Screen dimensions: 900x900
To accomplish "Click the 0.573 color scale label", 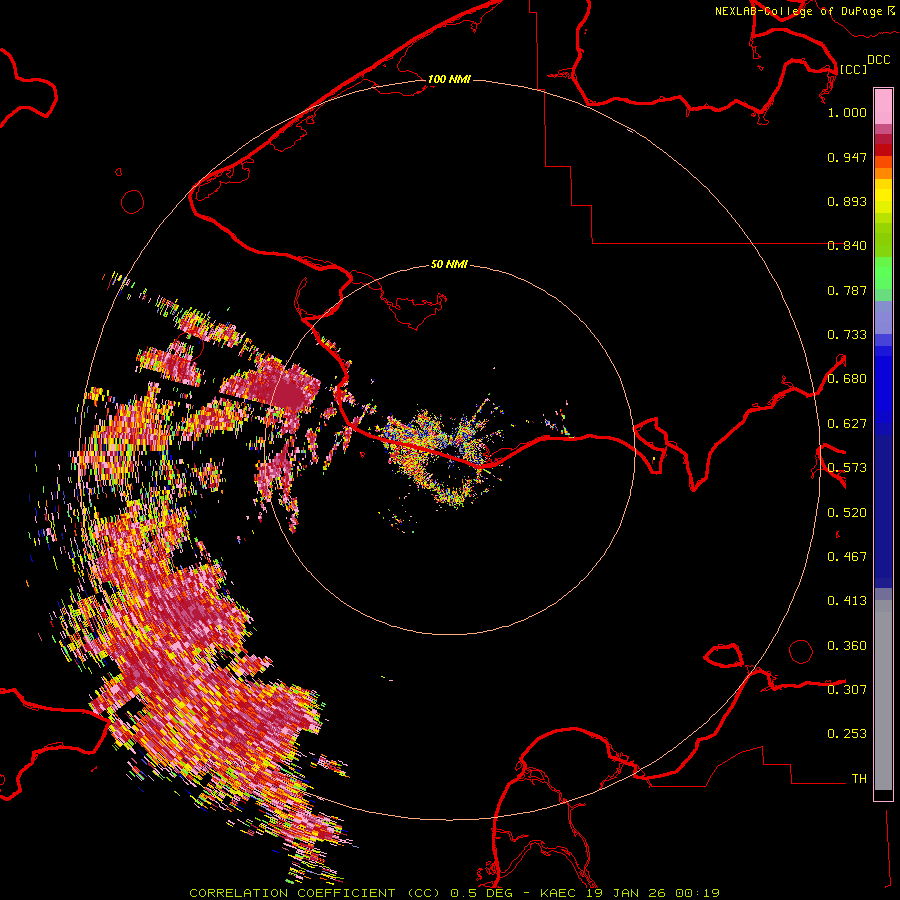I will tap(847, 468).
